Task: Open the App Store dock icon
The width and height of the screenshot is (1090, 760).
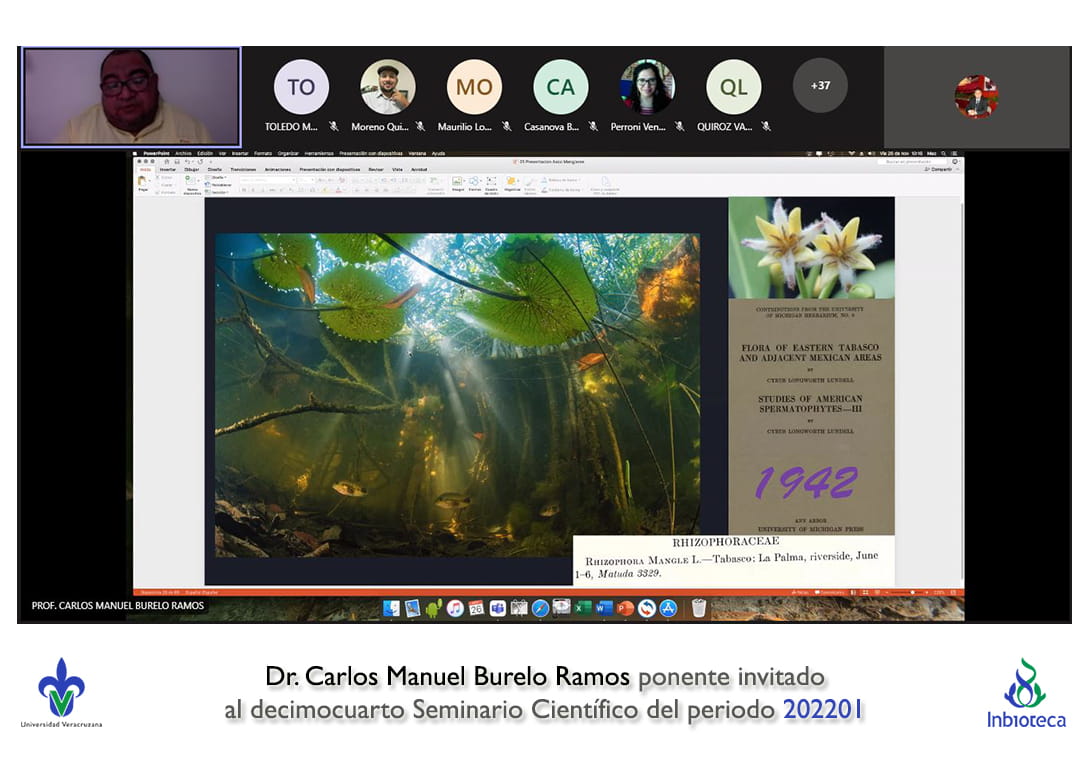Action: [x=668, y=608]
